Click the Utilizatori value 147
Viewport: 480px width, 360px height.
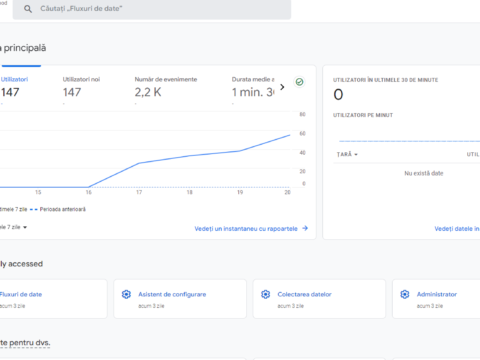(10, 92)
